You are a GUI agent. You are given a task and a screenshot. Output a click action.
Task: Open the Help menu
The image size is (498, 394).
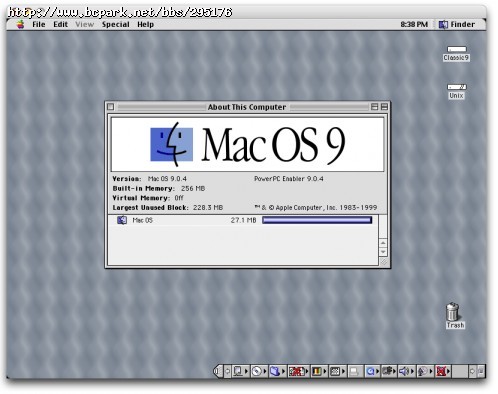[145, 24]
